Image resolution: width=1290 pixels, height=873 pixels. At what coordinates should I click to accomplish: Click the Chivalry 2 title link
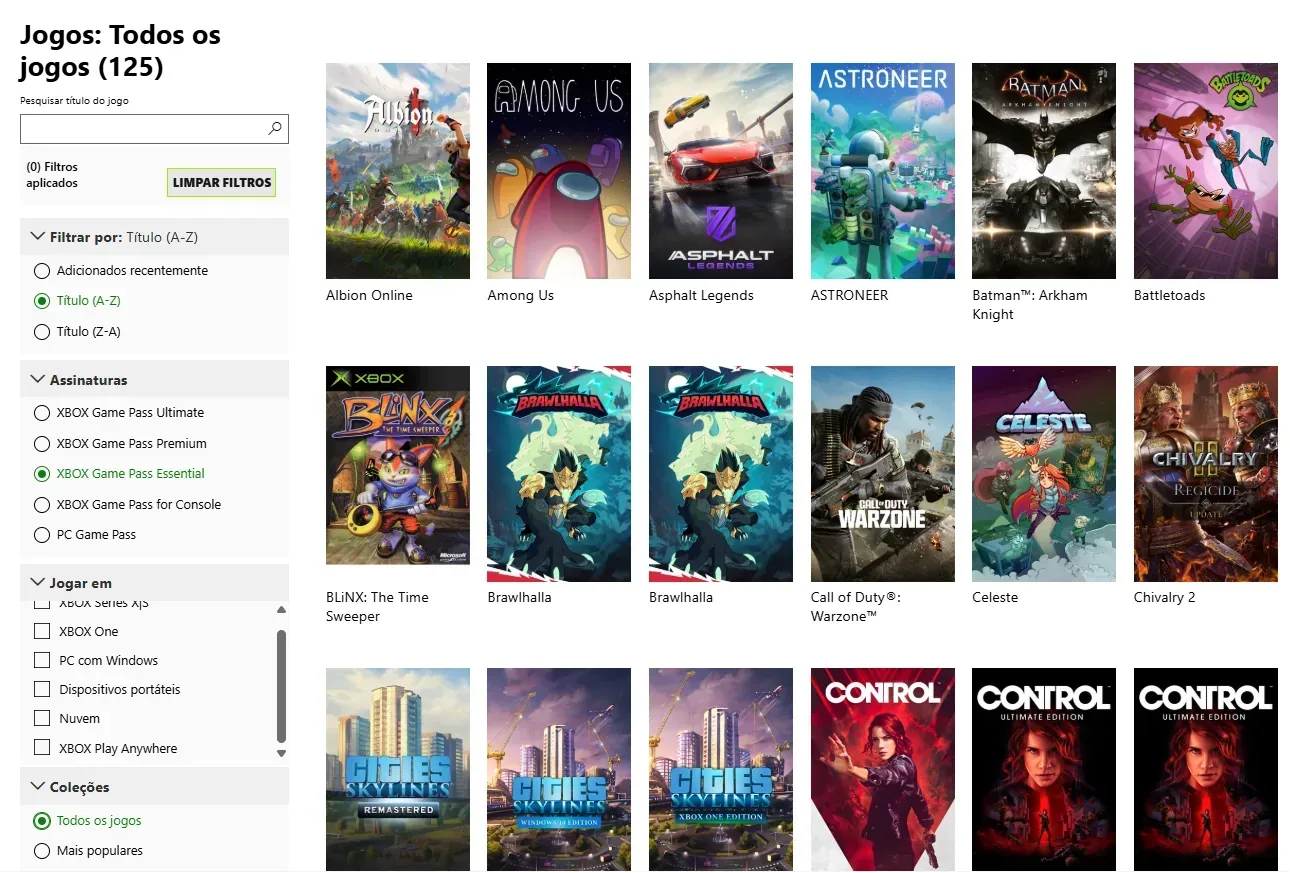click(1165, 597)
